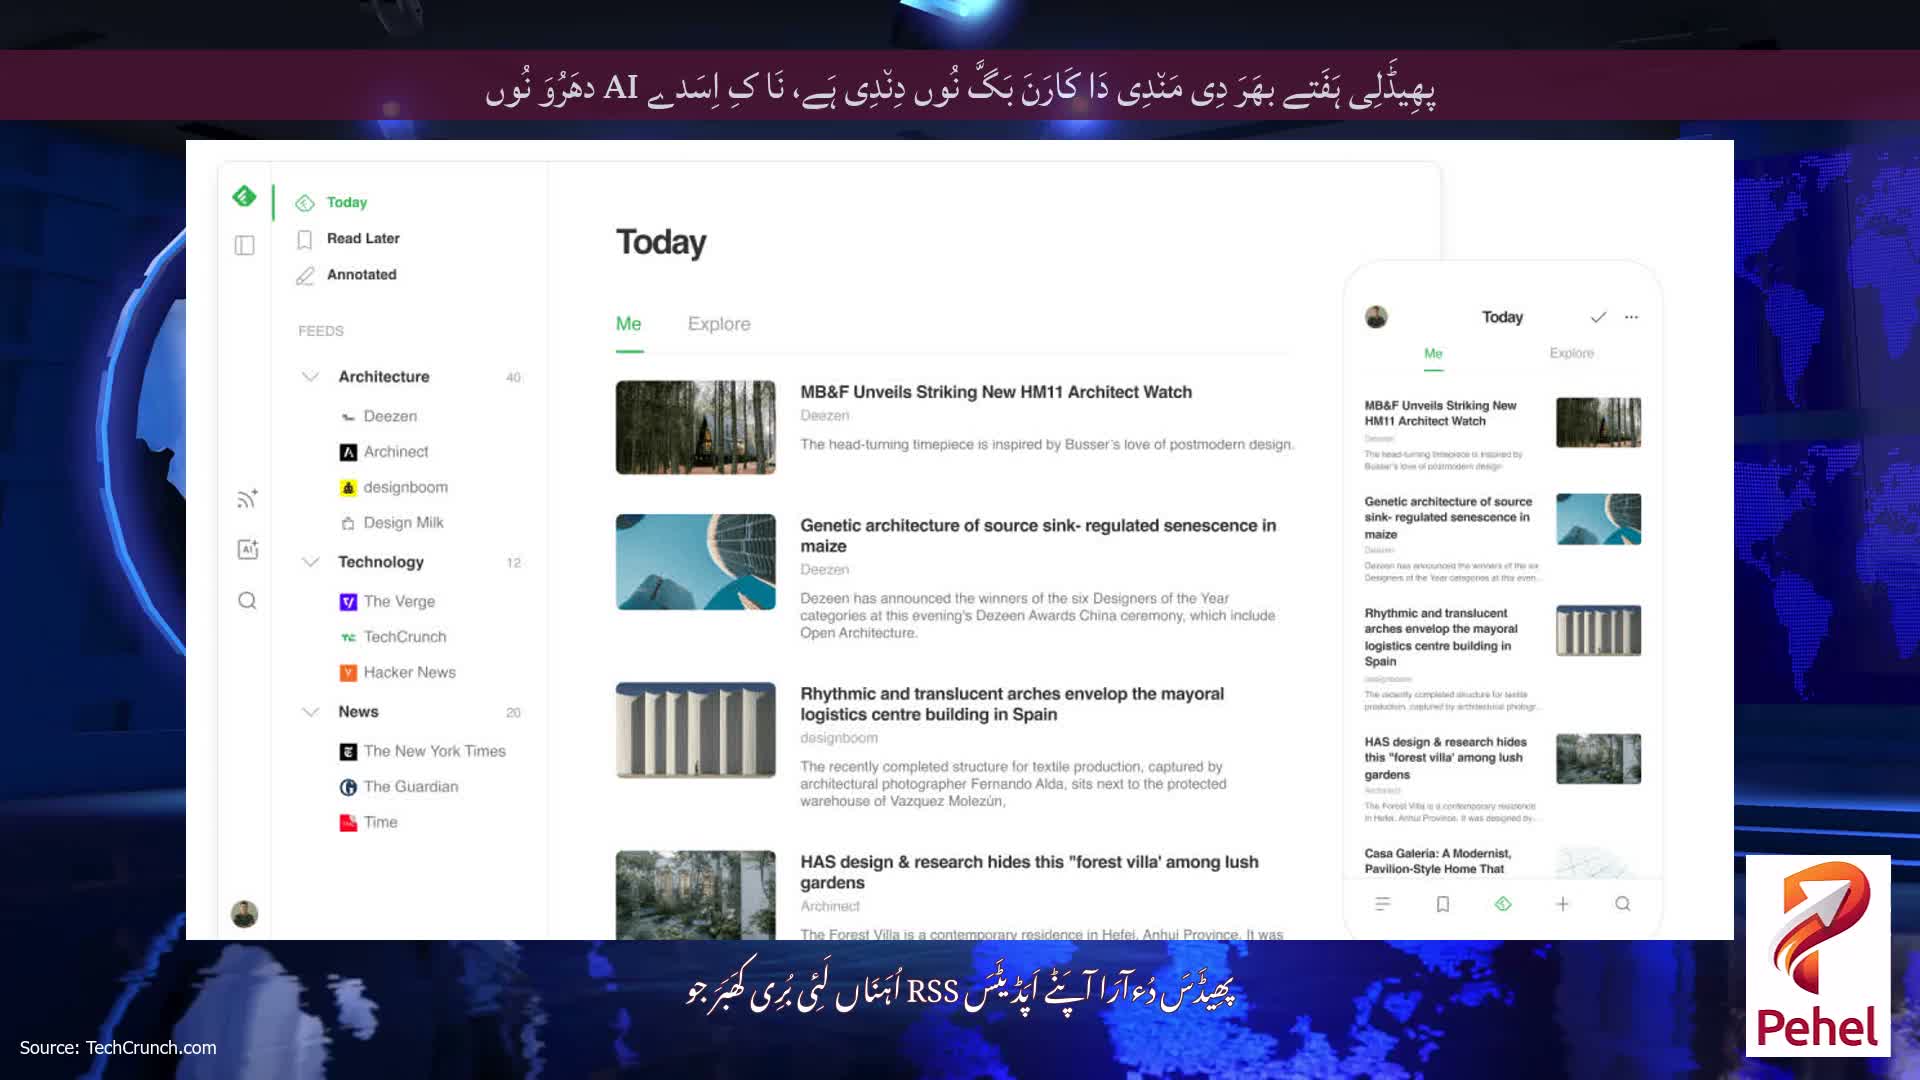The width and height of the screenshot is (1920, 1080).
Task: Open The Guardian feed
Action: (411, 787)
